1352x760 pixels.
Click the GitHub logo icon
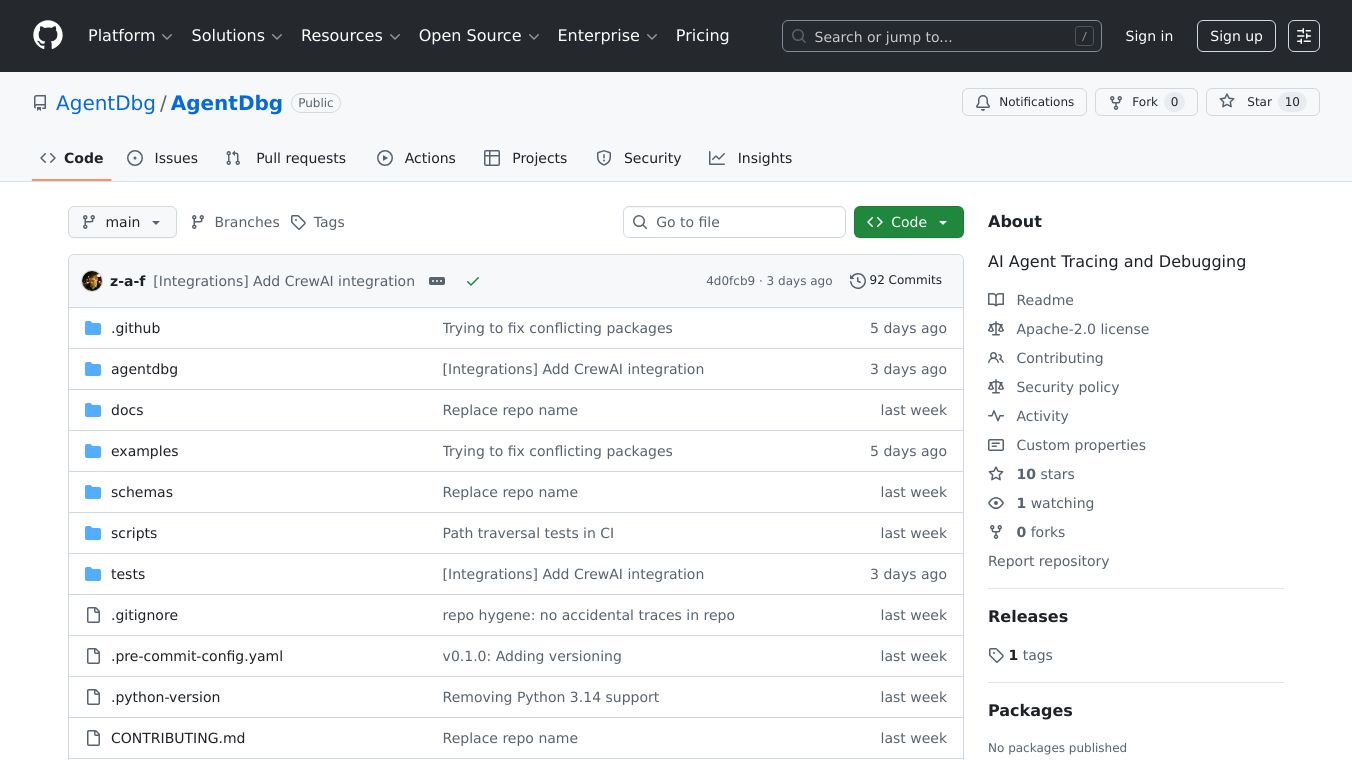point(48,36)
